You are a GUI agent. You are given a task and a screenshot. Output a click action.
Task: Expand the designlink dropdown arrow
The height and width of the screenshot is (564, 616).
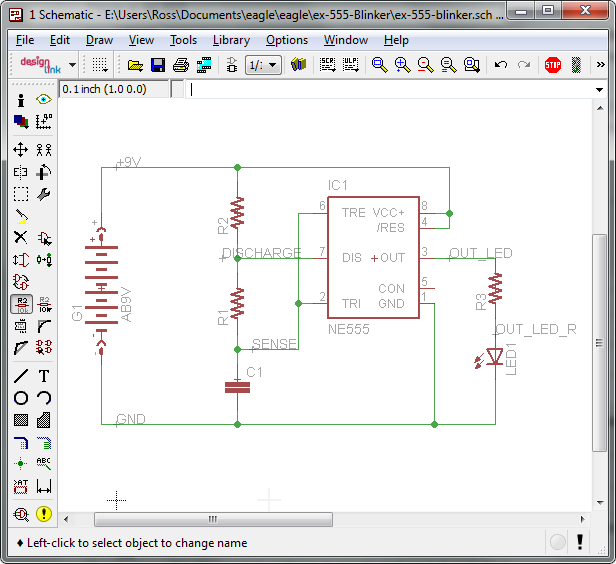72,65
